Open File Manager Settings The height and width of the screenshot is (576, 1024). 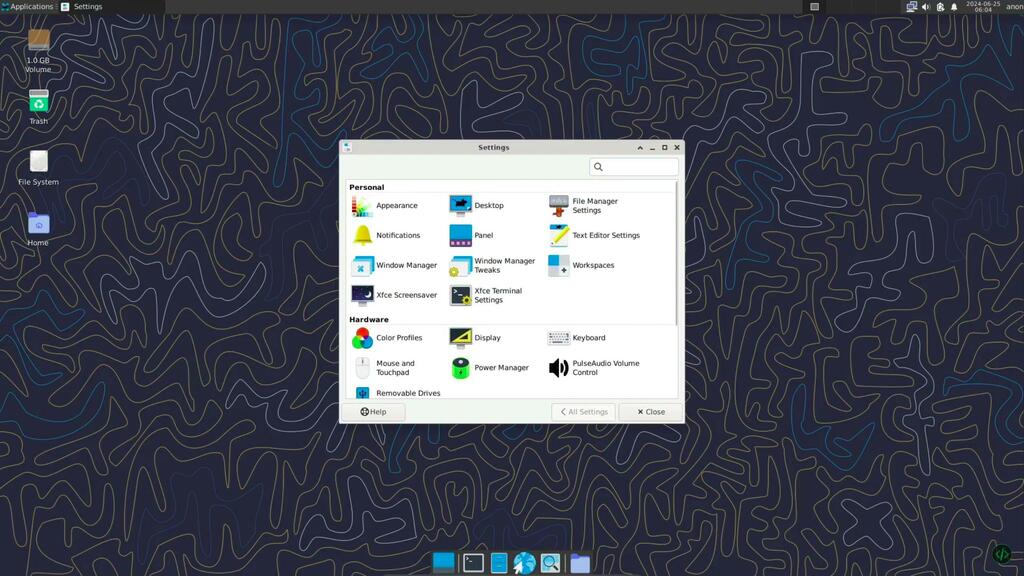[584, 206]
